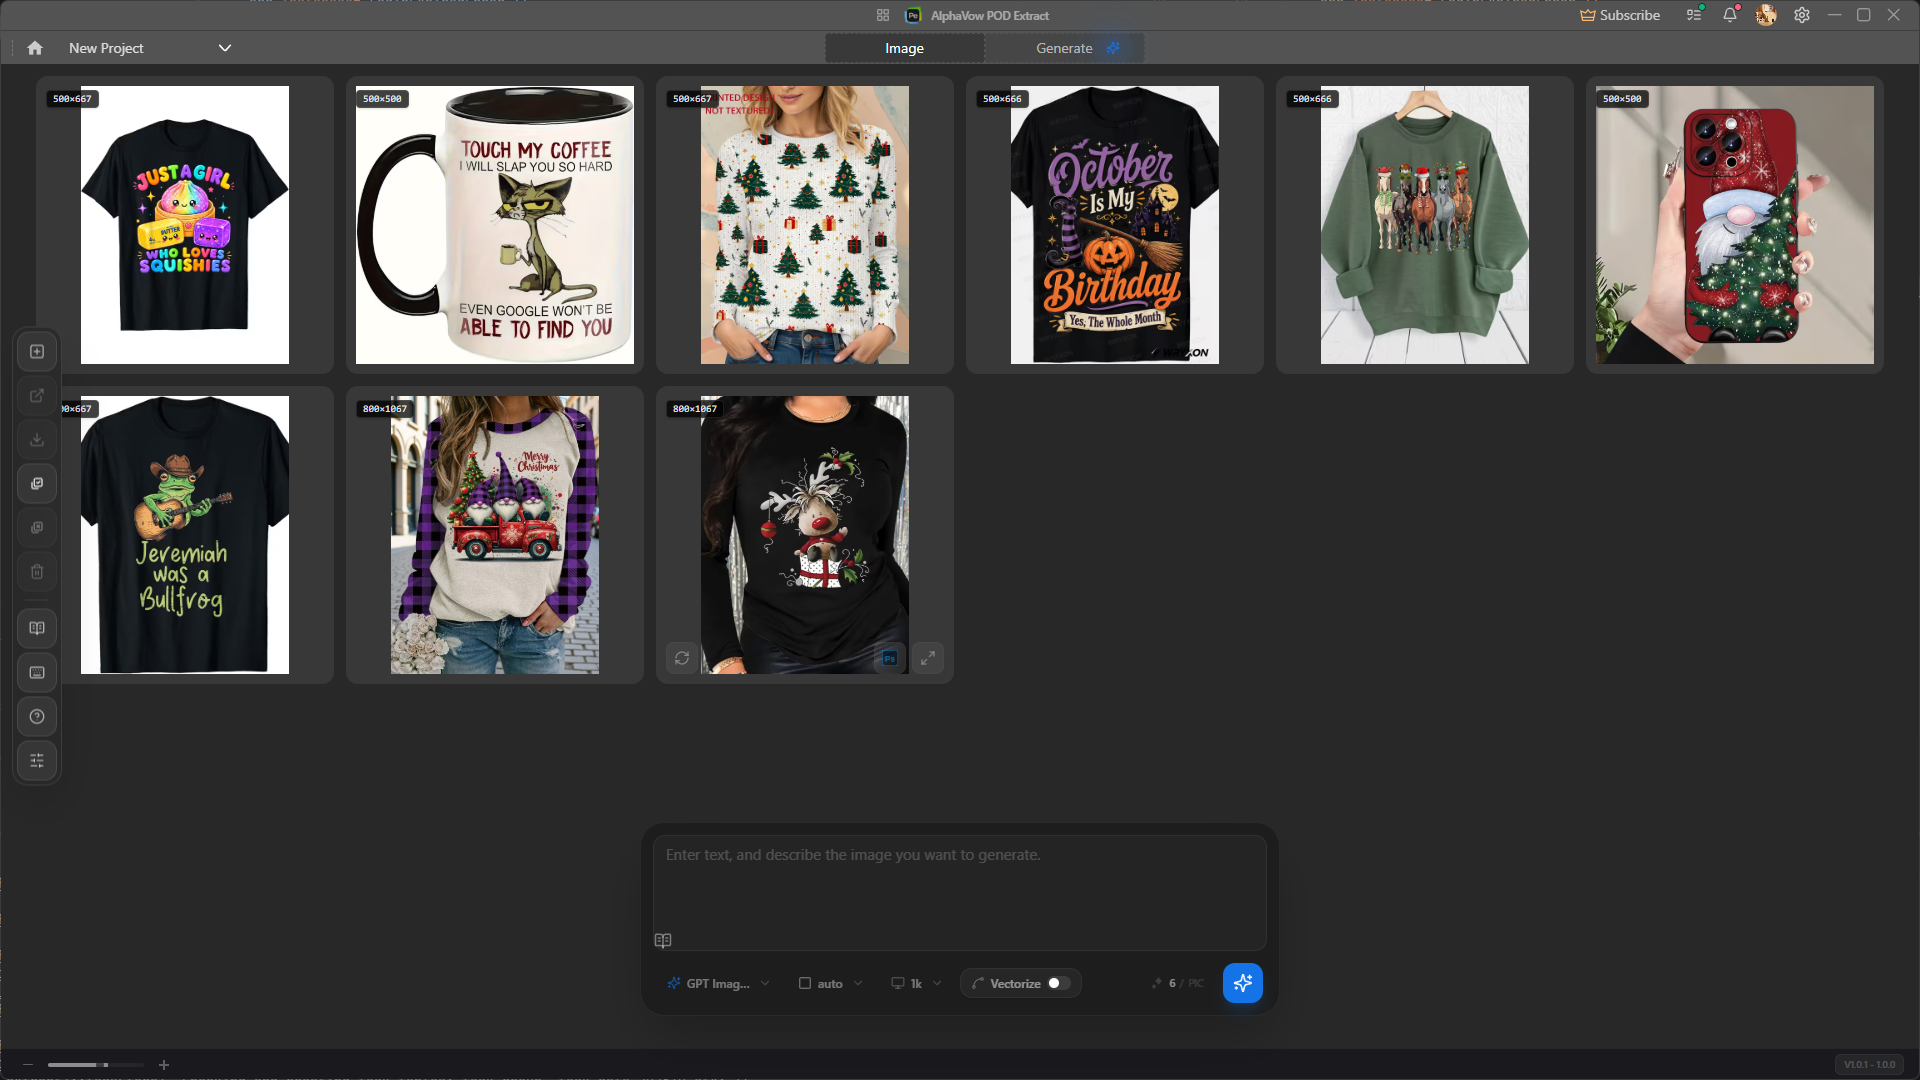Click the prompt text input field
Image resolution: width=1920 pixels, height=1080 pixels.
960,893
